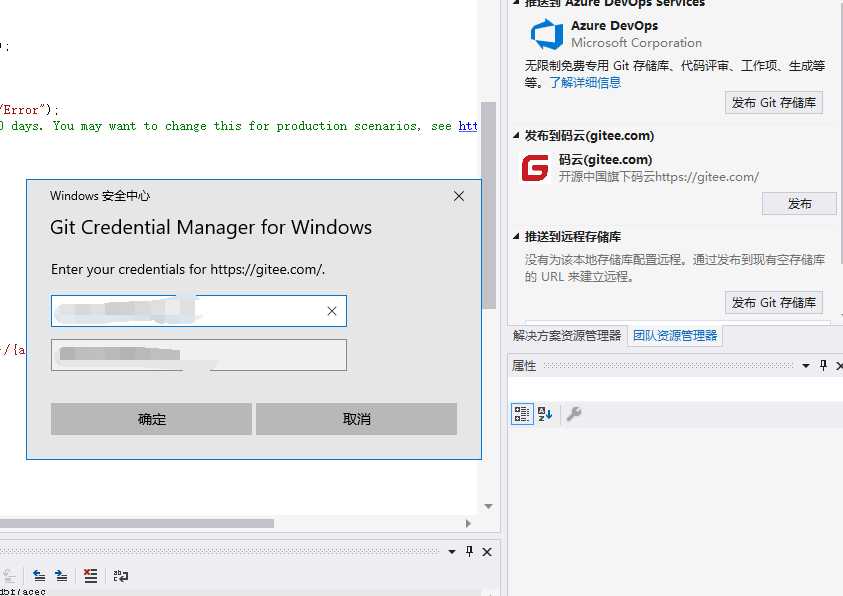Image resolution: width=843 pixels, height=596 pixels.
Task: Open bottom panel window position dropdown
Action: 452,552
